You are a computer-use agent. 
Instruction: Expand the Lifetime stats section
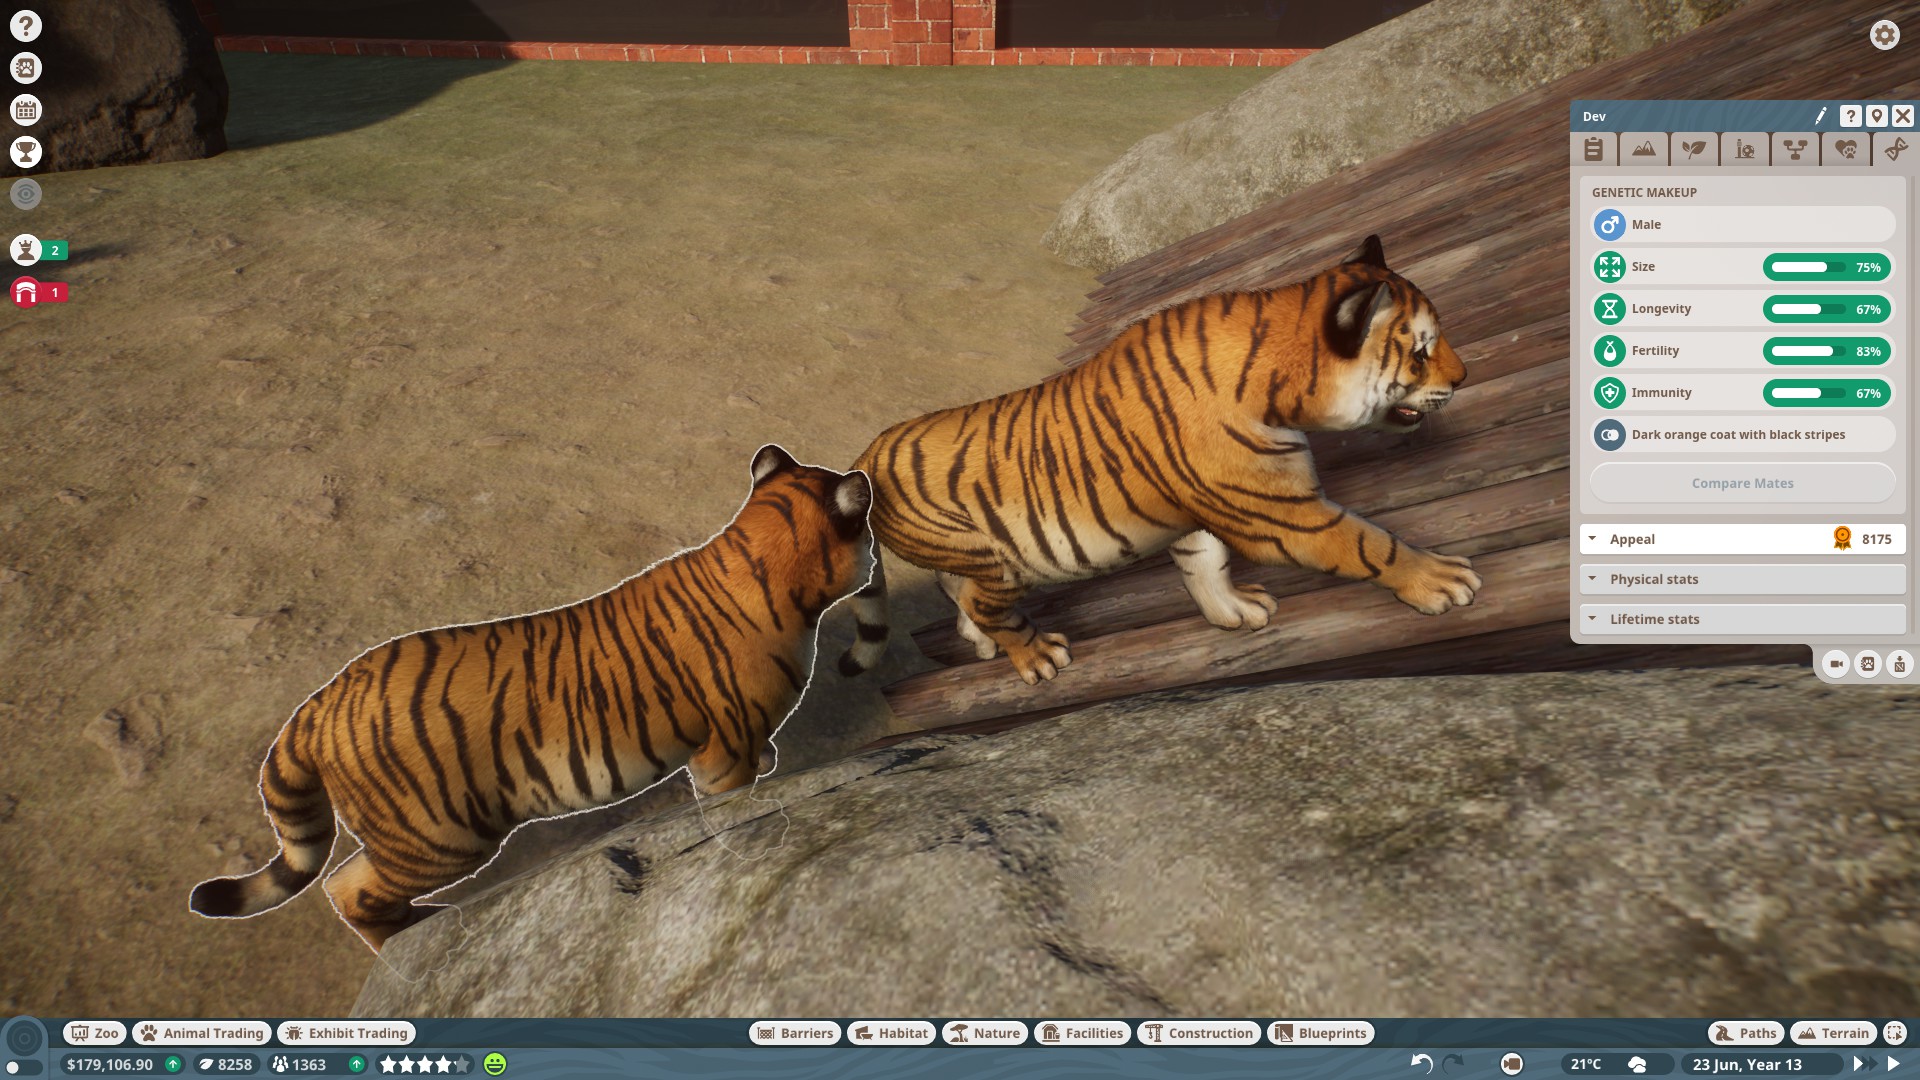[x=1742, y=619]
